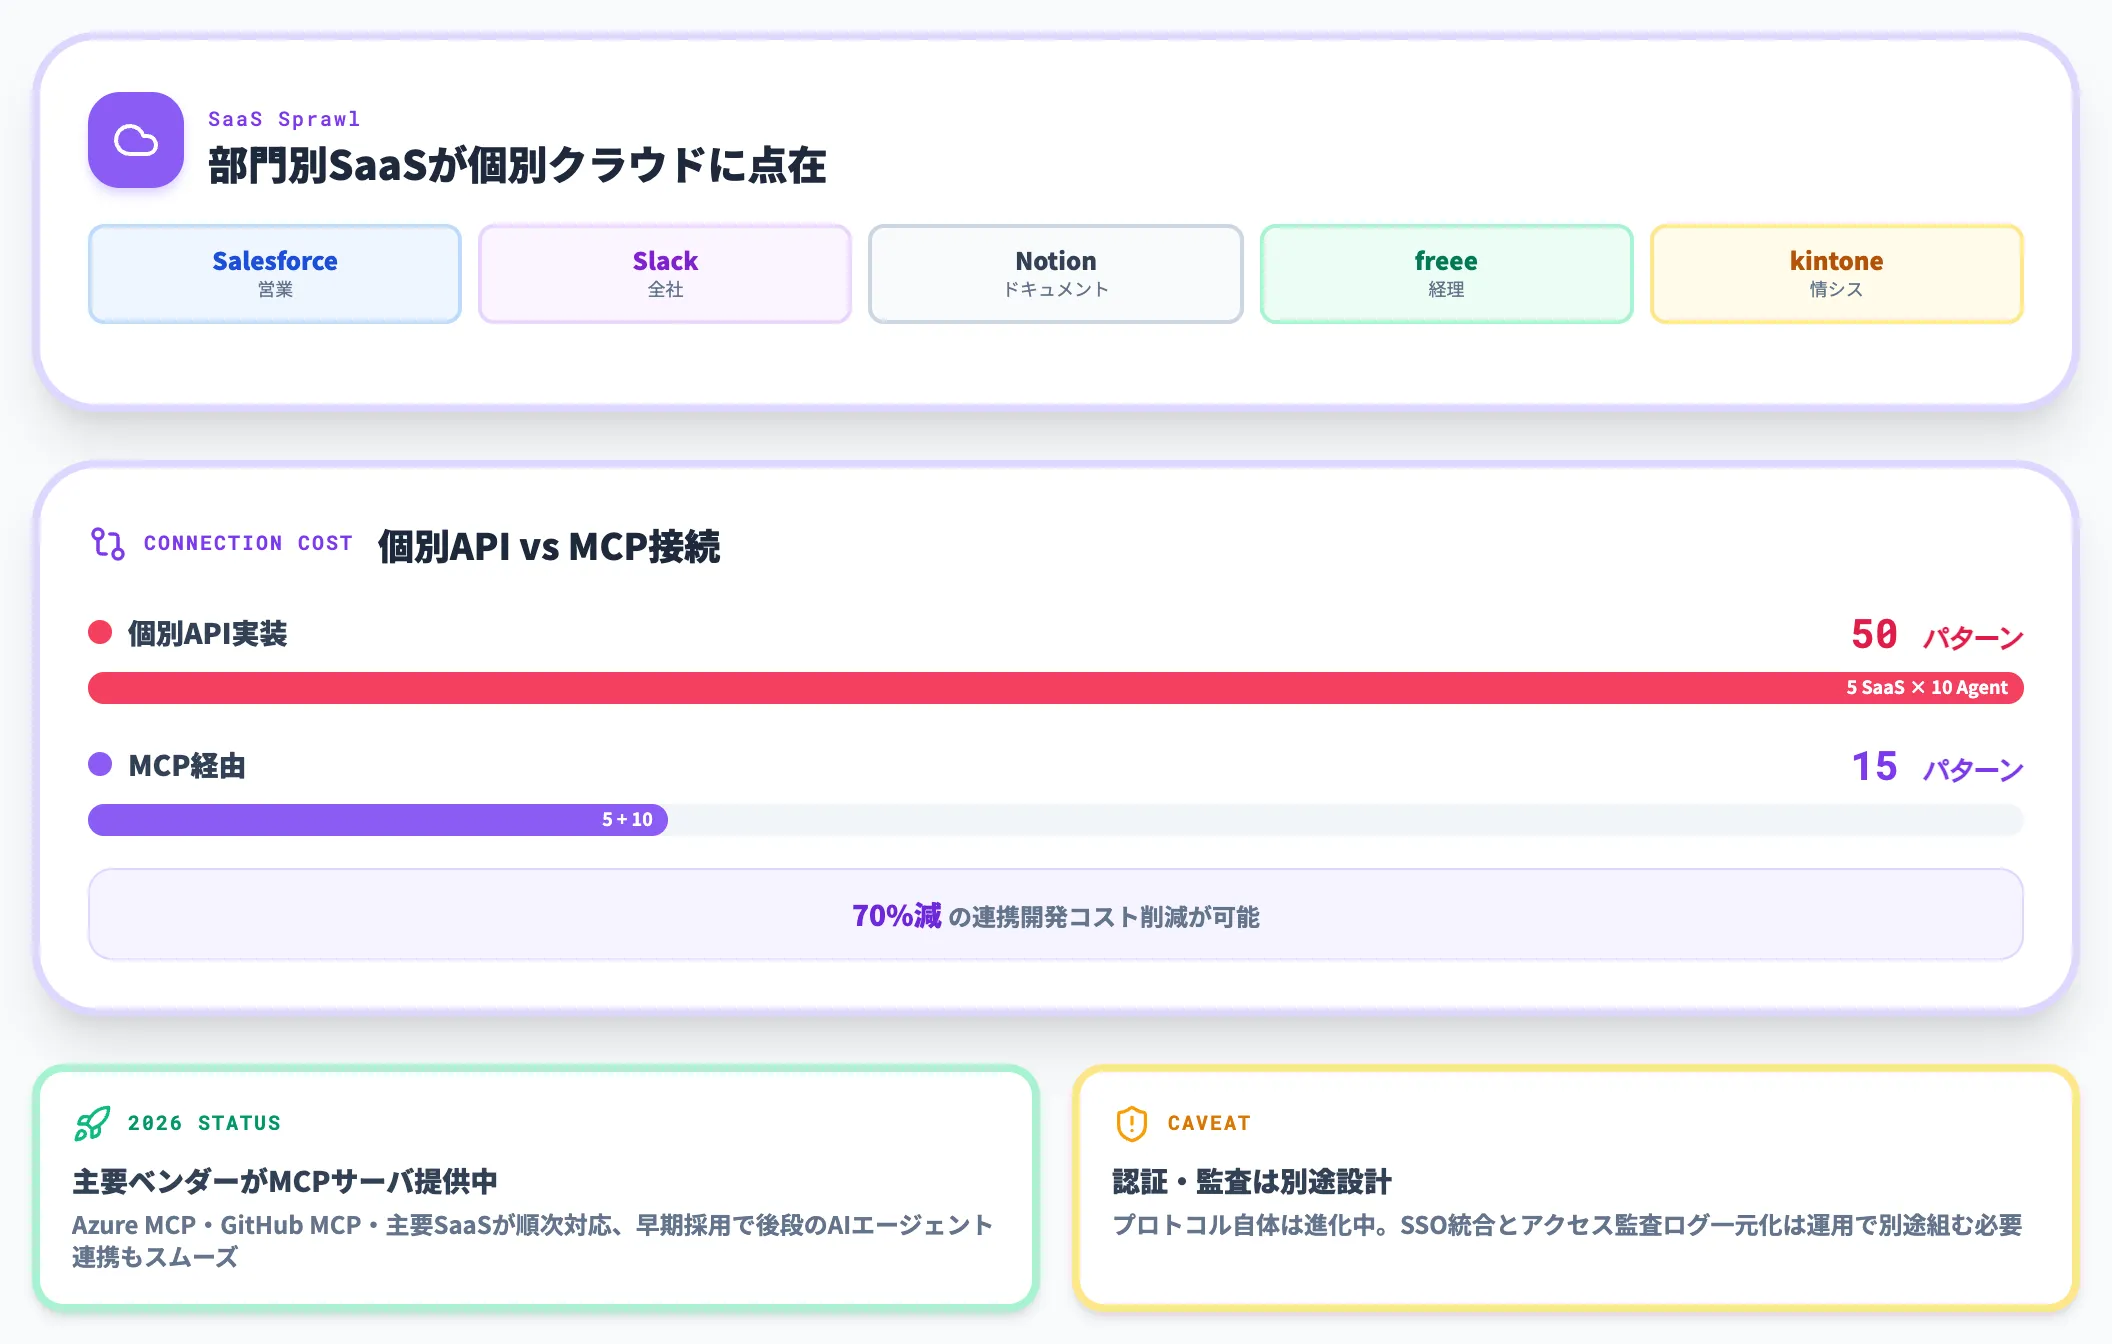The image size is (2112, 1344).
Task: Click the Azure MCP・GitHub MCP description text
Action: click(x=532, y=1241)
